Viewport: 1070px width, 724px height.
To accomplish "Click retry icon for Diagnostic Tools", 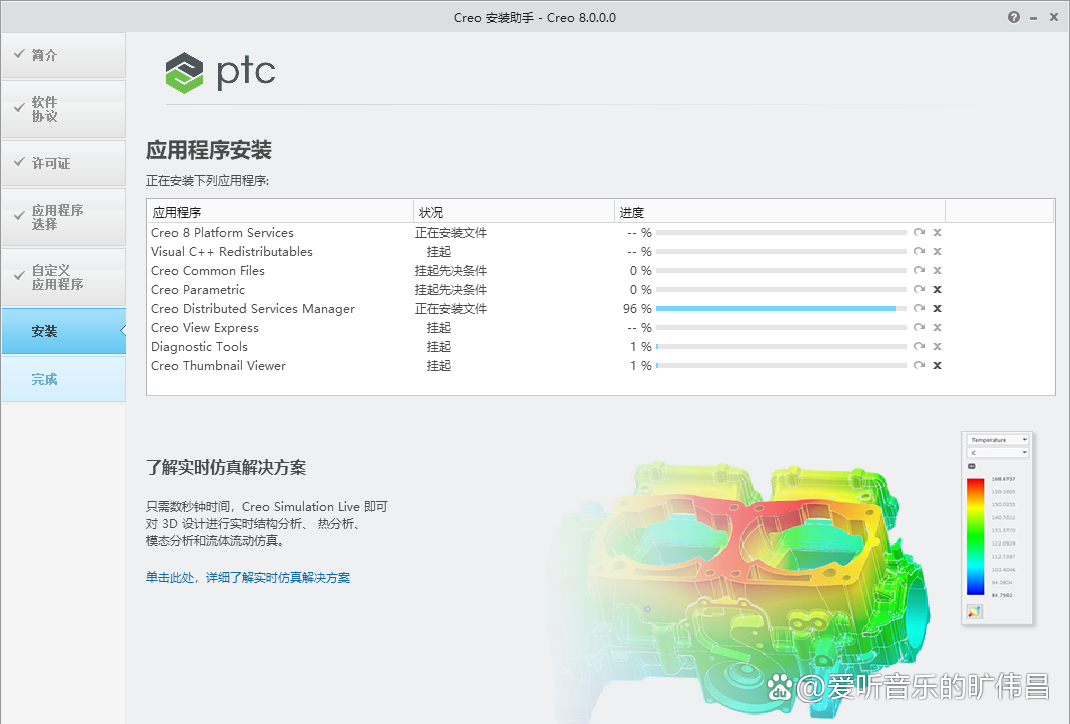I will (x=919, y=347).
